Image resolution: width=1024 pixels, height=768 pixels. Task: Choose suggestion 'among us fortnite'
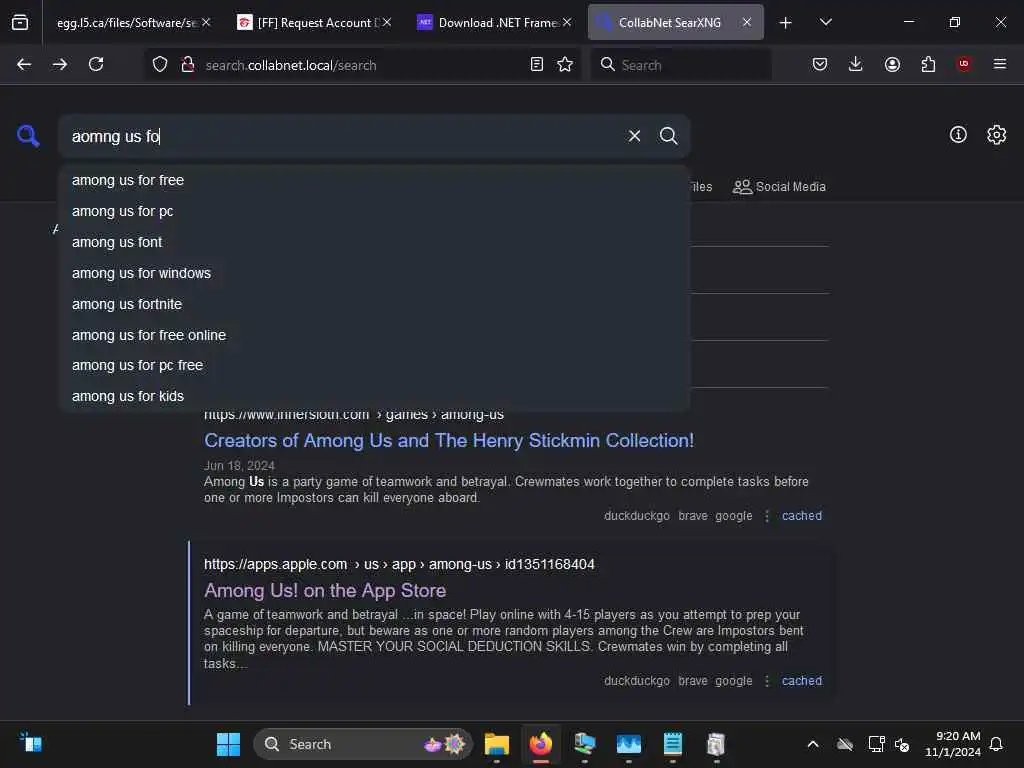pos(374,304)
